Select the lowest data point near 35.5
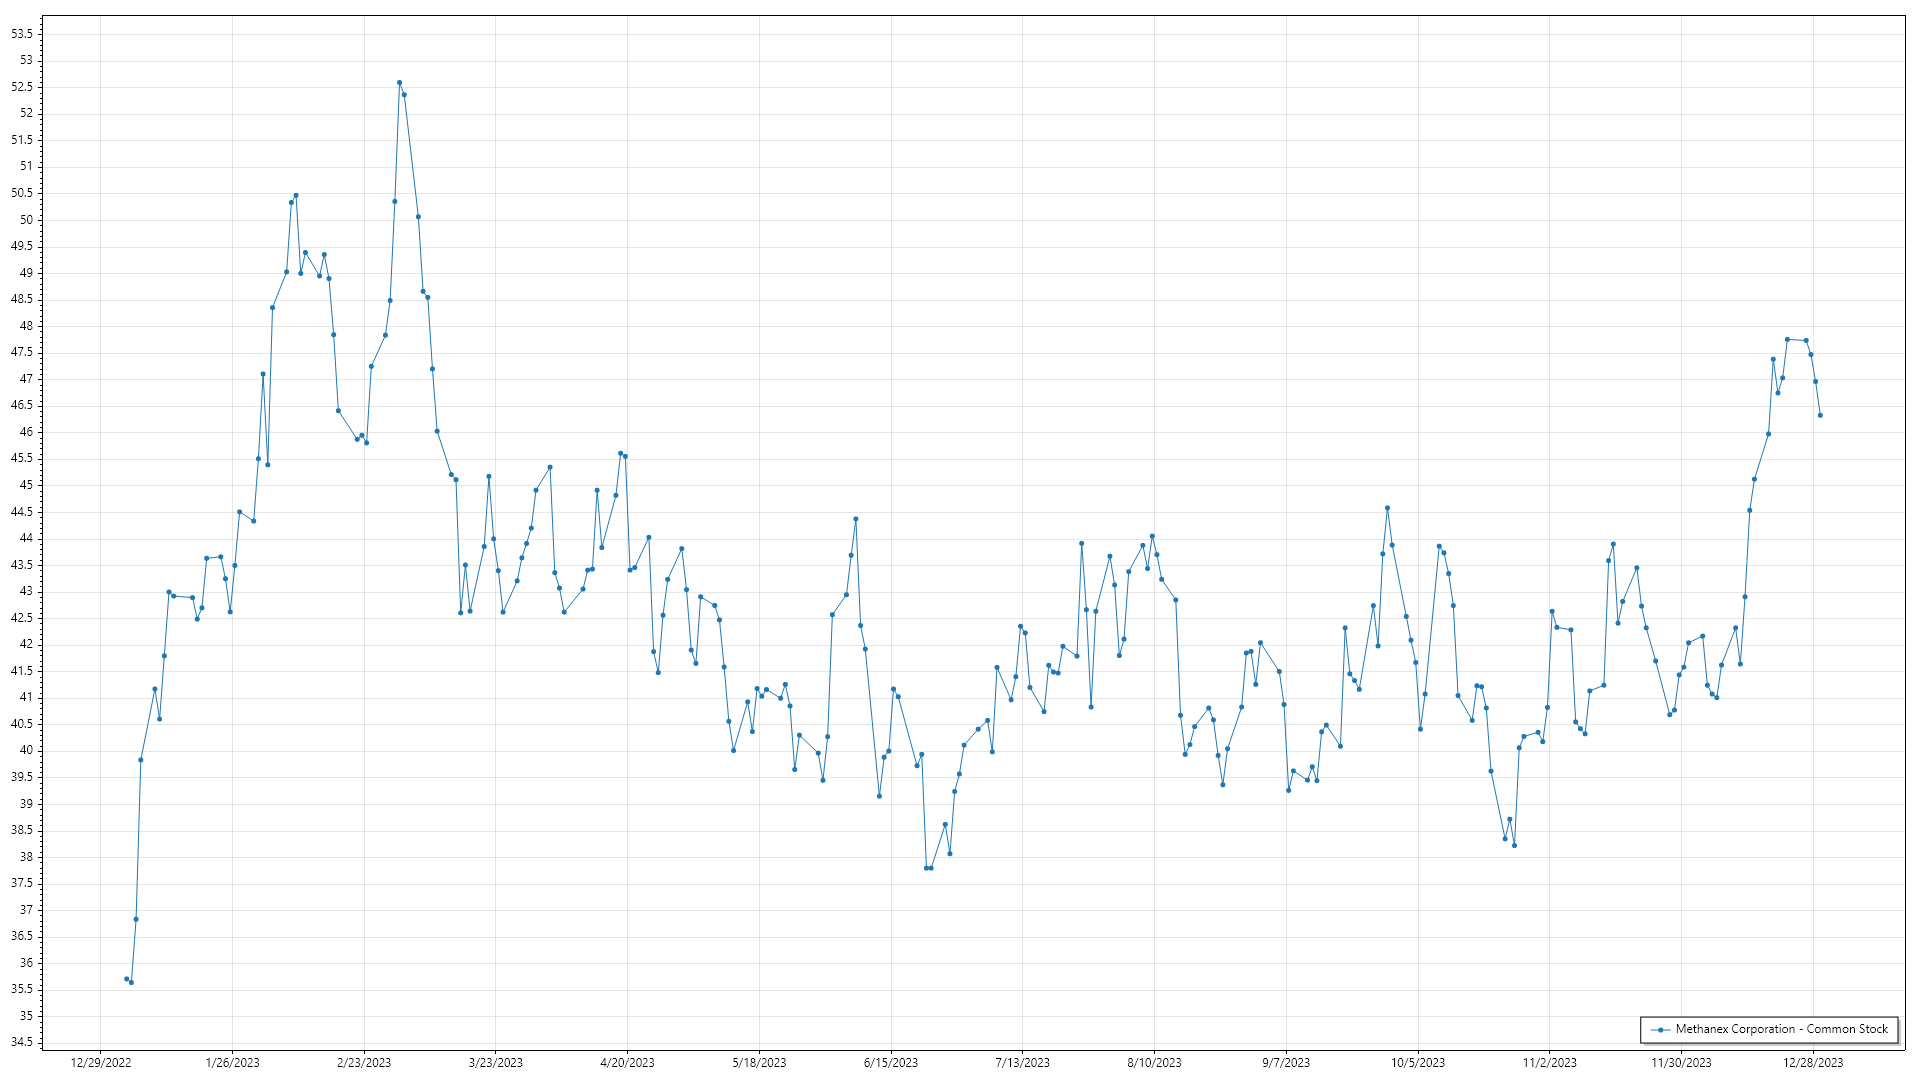Screen dimensions: 1920x1080 tap(131, 982)
